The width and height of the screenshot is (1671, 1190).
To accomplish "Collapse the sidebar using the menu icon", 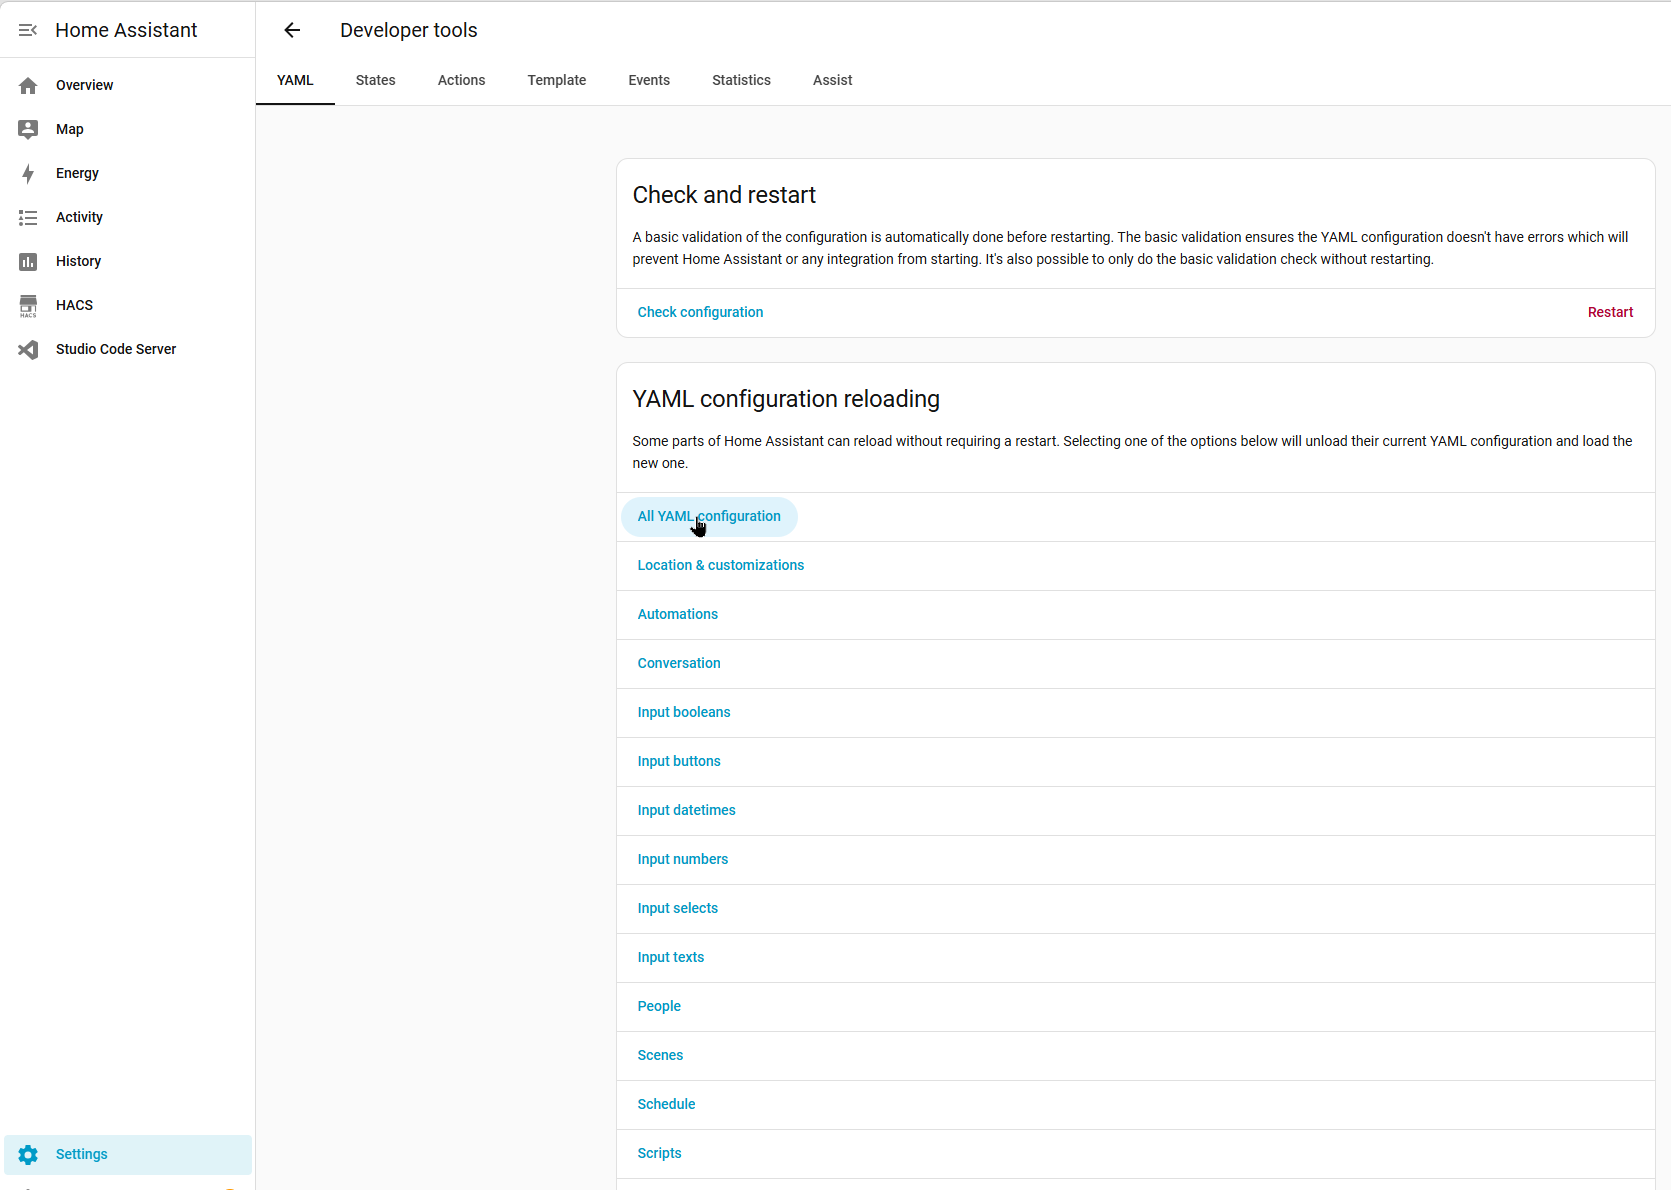I will [x=28, y=30].
